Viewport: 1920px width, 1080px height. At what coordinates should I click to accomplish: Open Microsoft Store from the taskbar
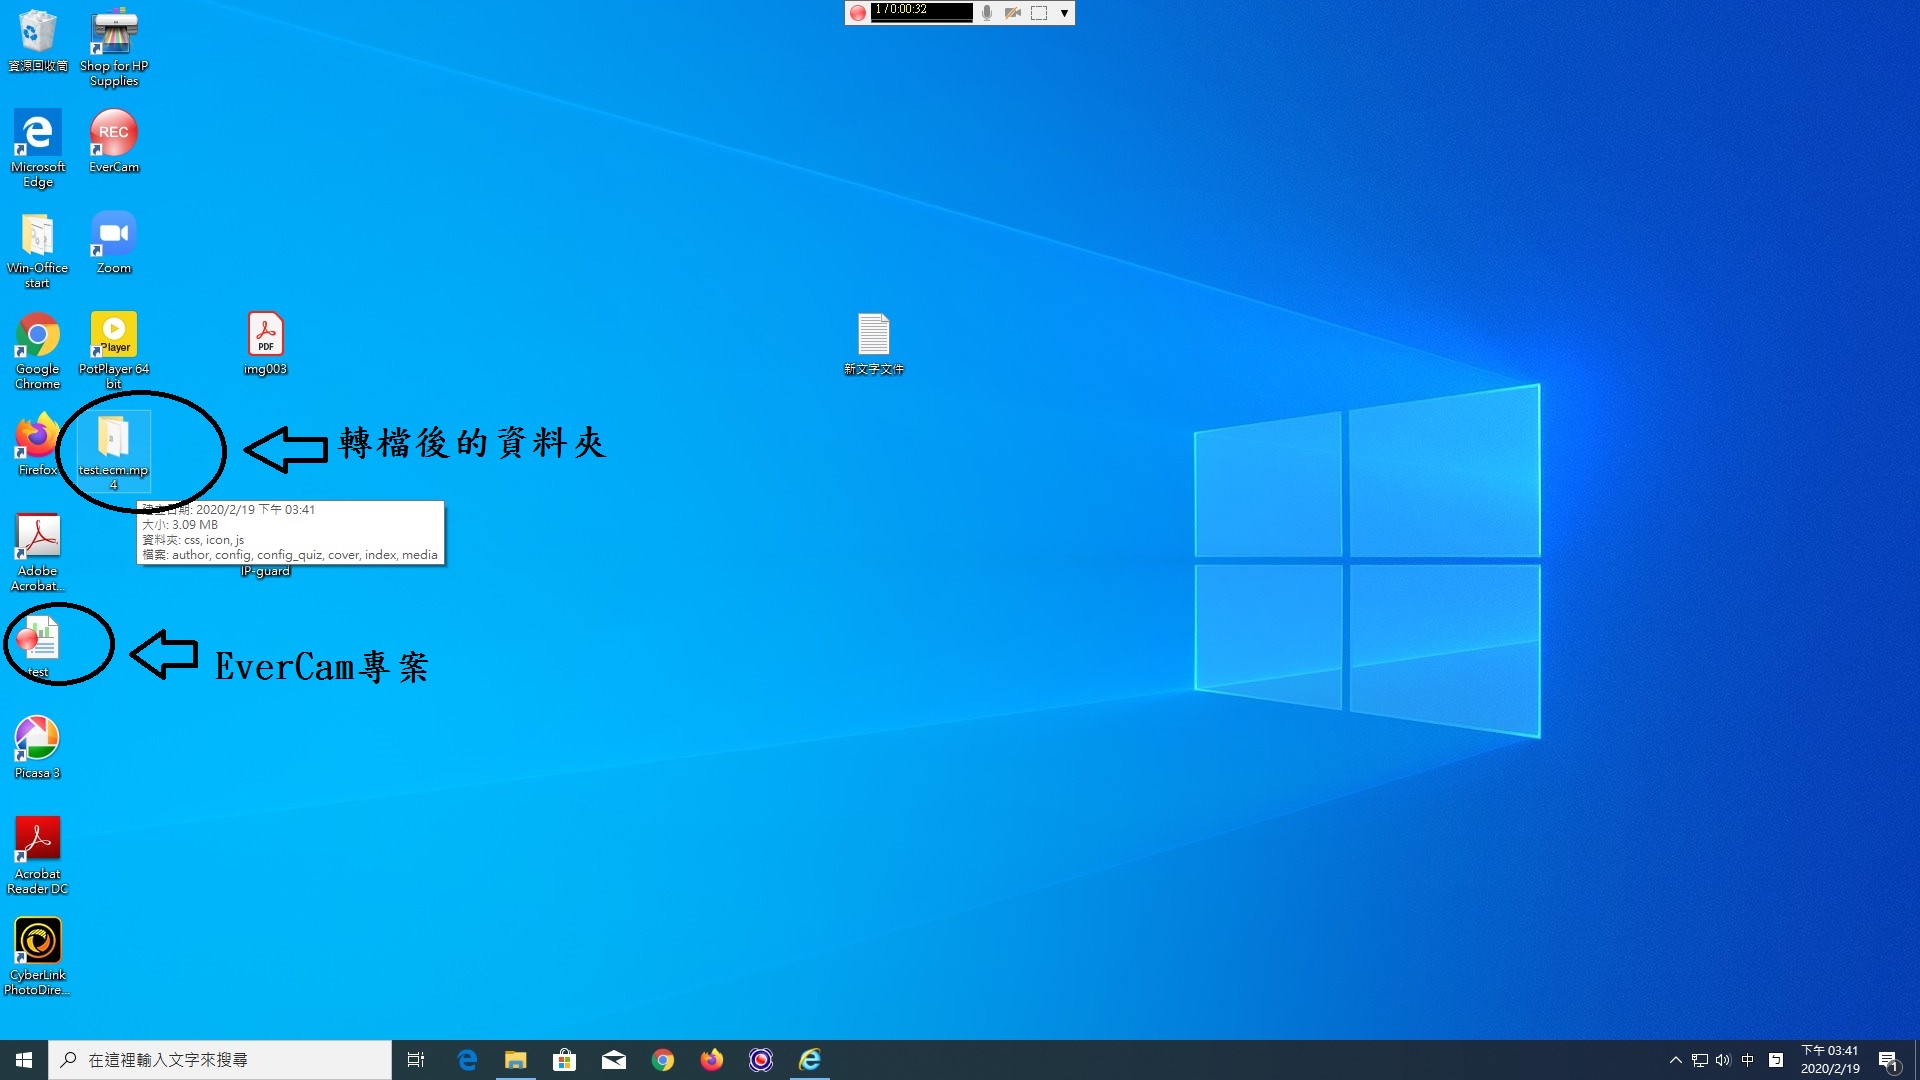(565, 1060)
